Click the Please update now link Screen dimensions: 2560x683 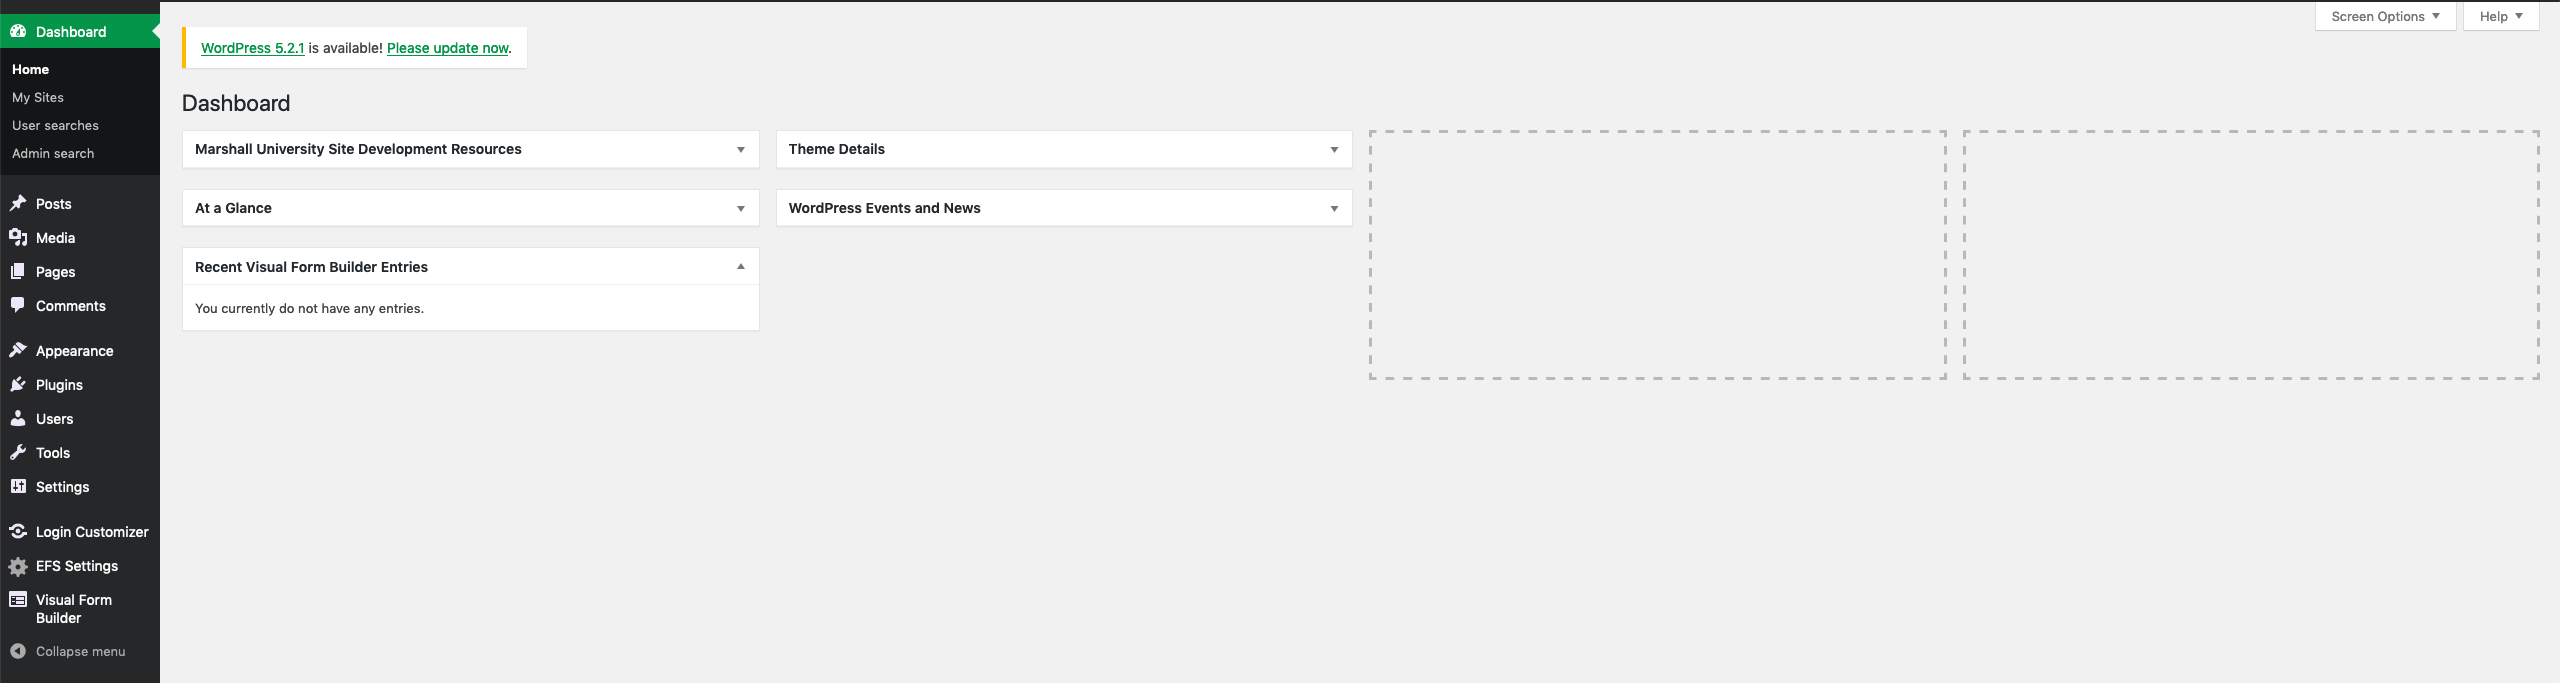pyautogui.click(x=448, y=48)
